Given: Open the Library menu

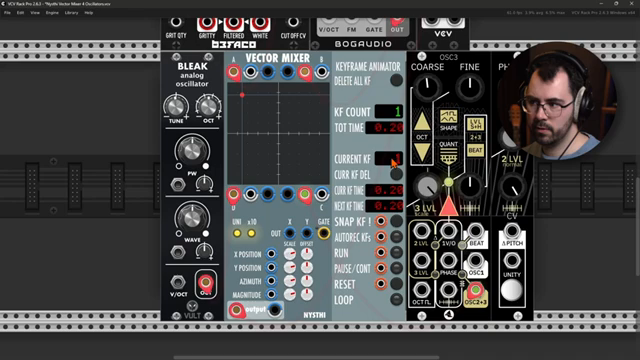Looking at the screenshot, I should tap(71, 13).
